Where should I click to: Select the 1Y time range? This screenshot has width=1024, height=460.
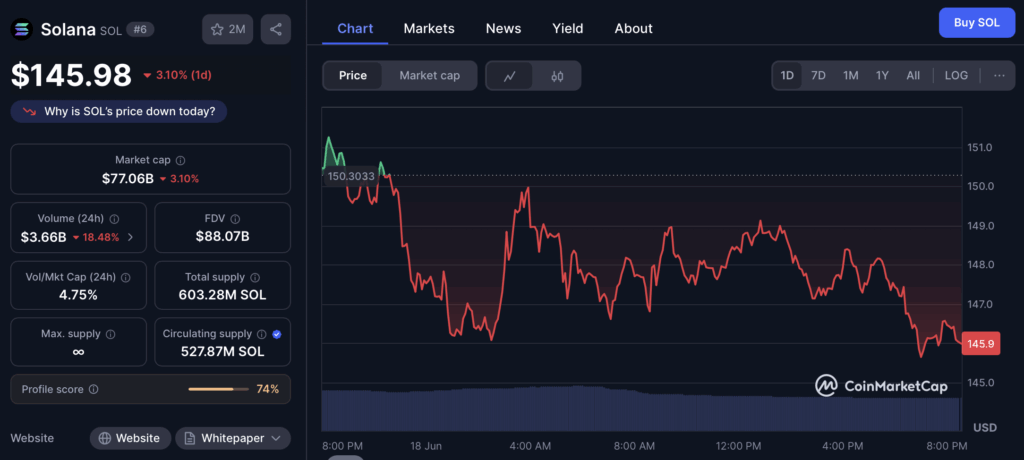click(882, 76)
